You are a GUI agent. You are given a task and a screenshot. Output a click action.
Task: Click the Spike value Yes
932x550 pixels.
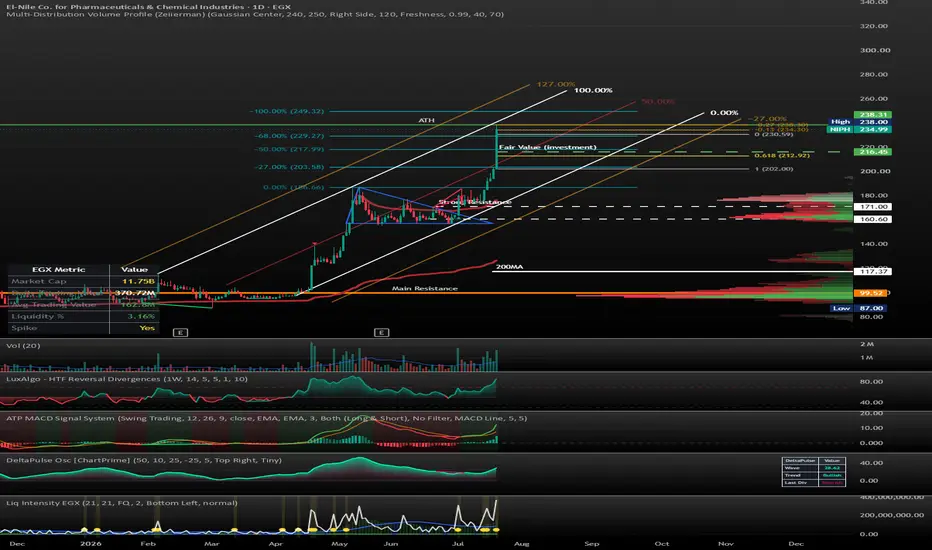point(147,328)
